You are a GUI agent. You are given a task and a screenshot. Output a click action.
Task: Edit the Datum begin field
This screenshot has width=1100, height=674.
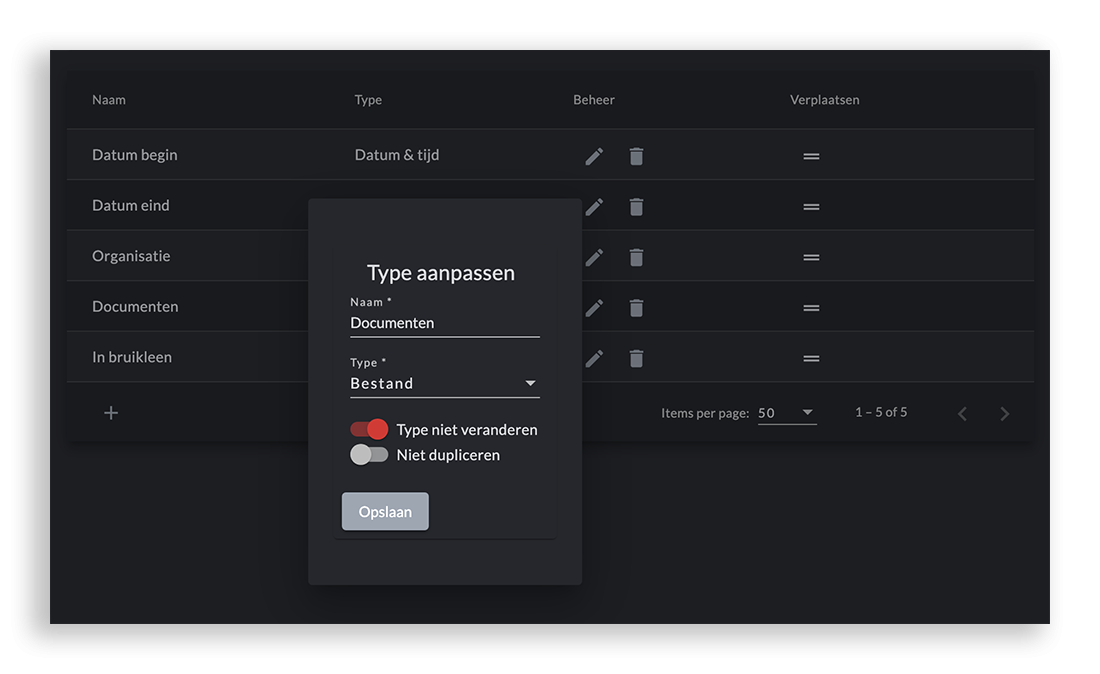(593, 155)
